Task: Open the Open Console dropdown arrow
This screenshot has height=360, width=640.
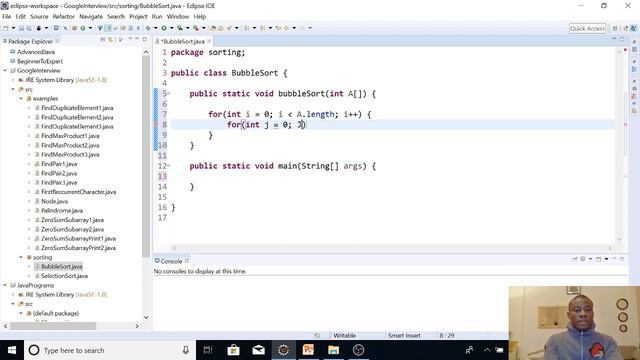Action: coord(606,259)
